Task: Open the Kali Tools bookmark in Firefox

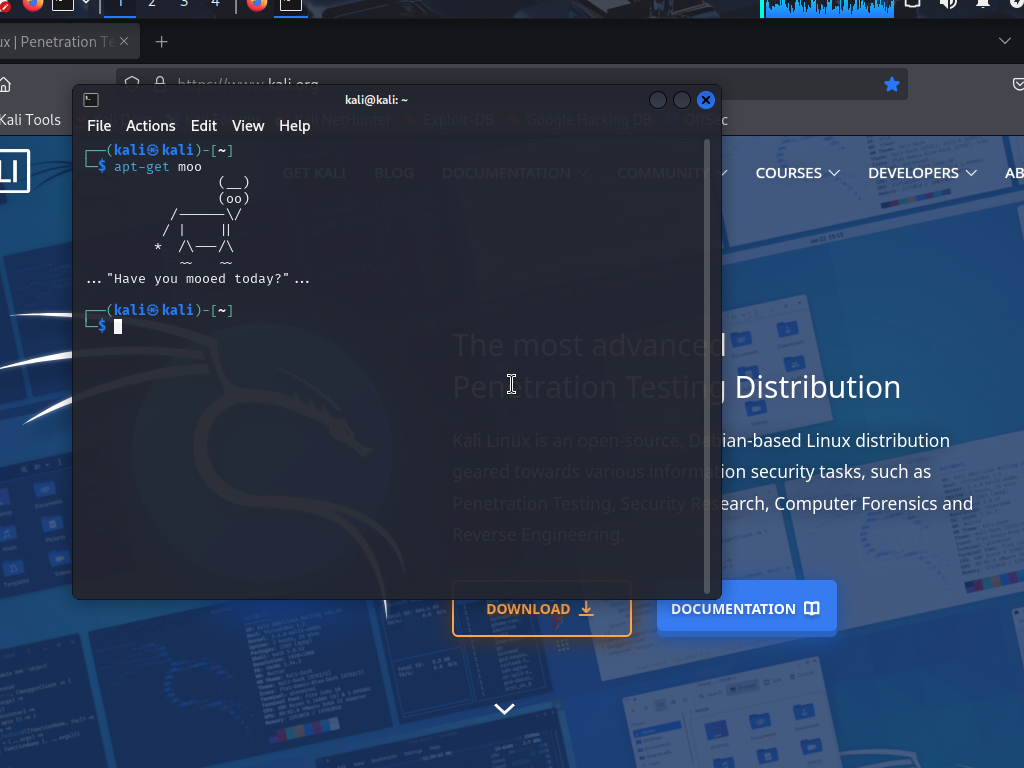Action: [30, 120]
